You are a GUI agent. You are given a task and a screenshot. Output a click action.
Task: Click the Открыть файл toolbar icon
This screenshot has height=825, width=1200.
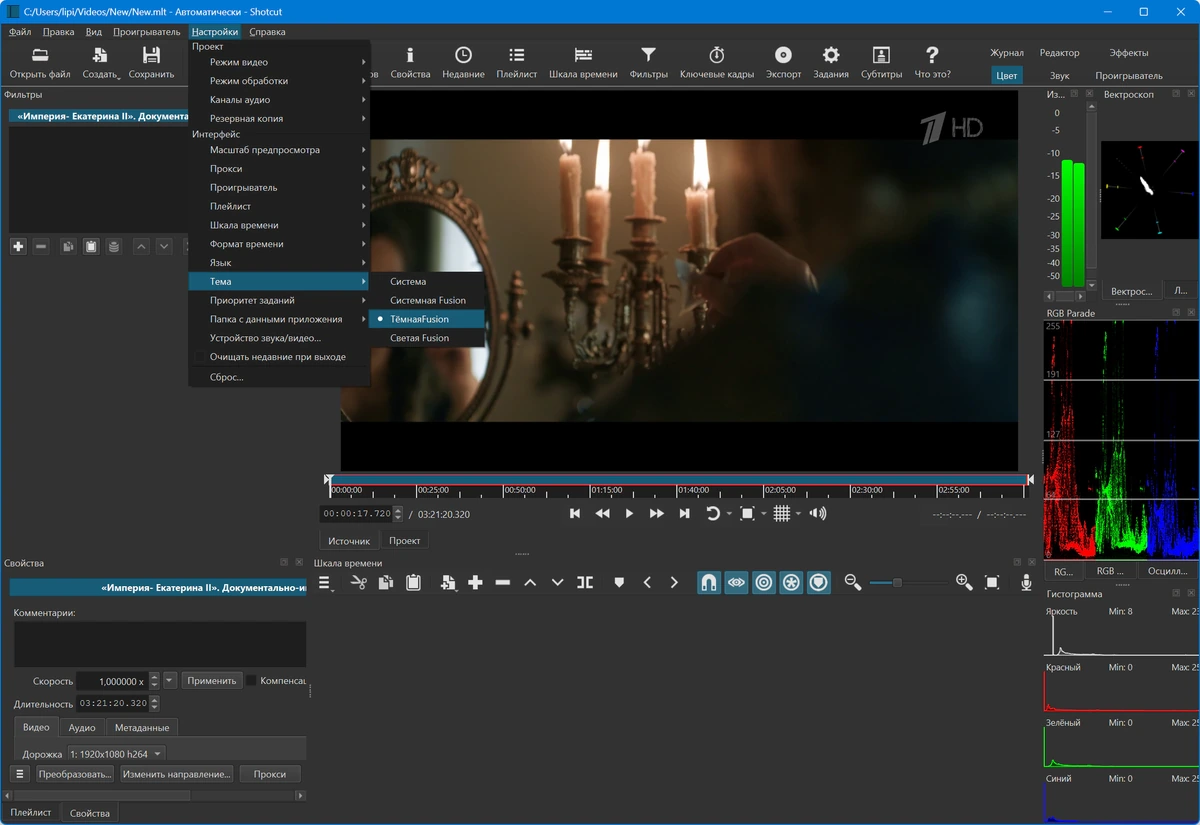40,62
